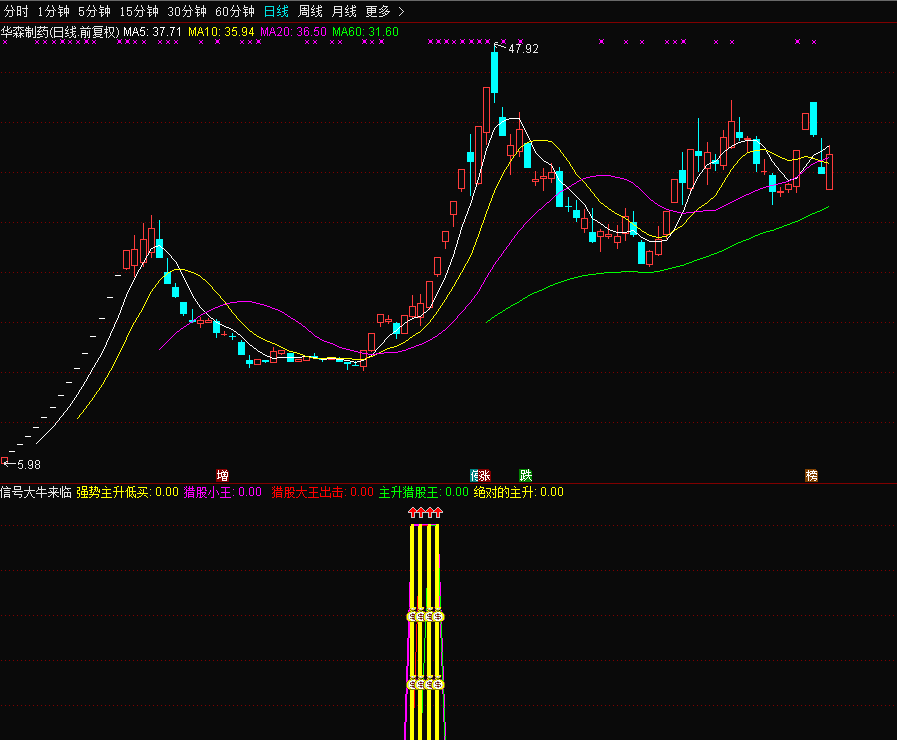This screenshot has height=740, width=897.
Task: Select the 60分钟 period tab
Action: tap(235, 11)
